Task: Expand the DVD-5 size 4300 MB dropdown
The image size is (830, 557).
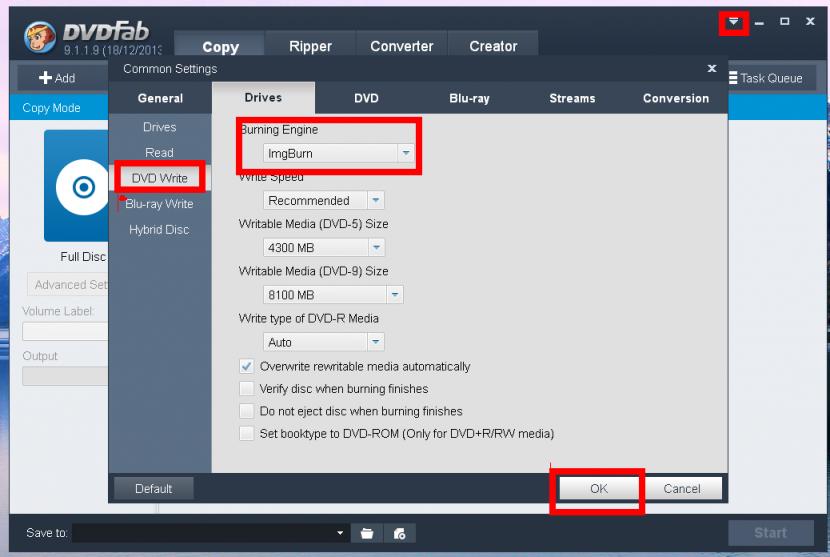Action: 376,247
